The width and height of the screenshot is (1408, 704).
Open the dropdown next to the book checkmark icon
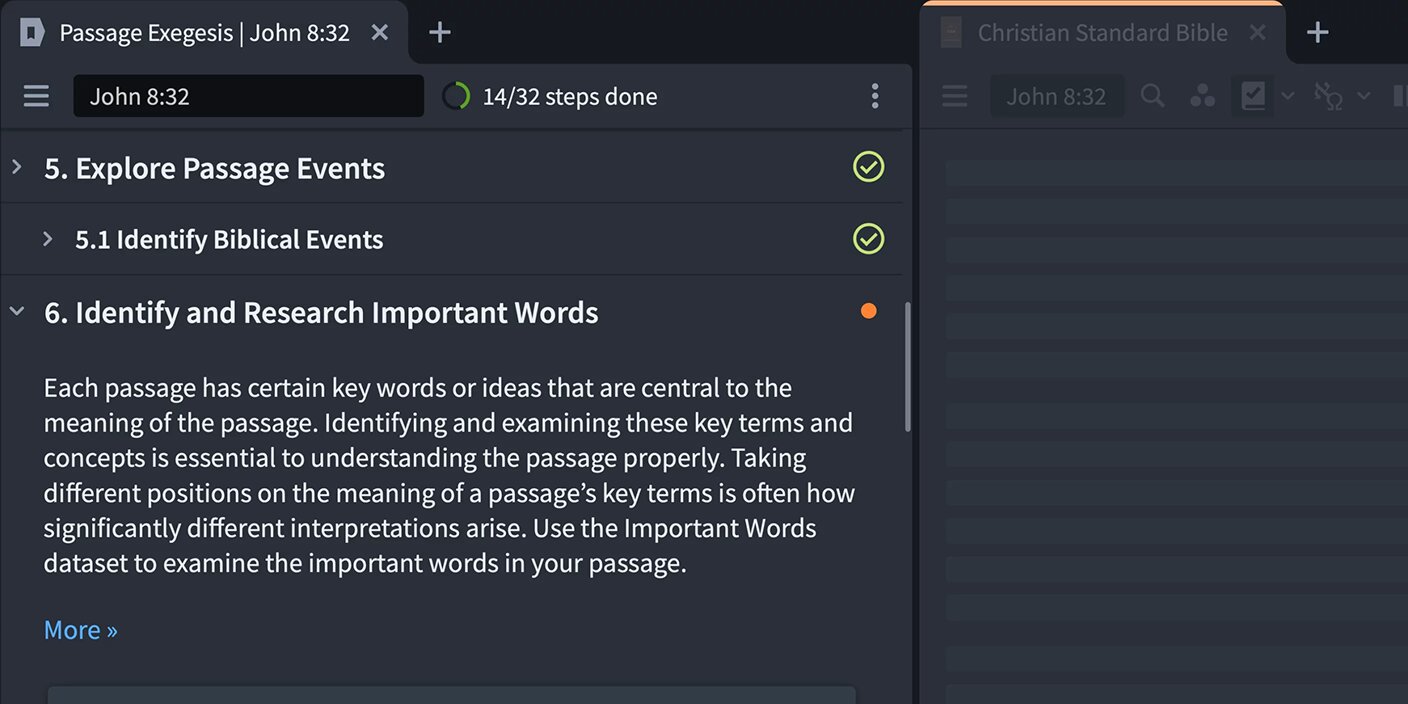pos(1288,96)
